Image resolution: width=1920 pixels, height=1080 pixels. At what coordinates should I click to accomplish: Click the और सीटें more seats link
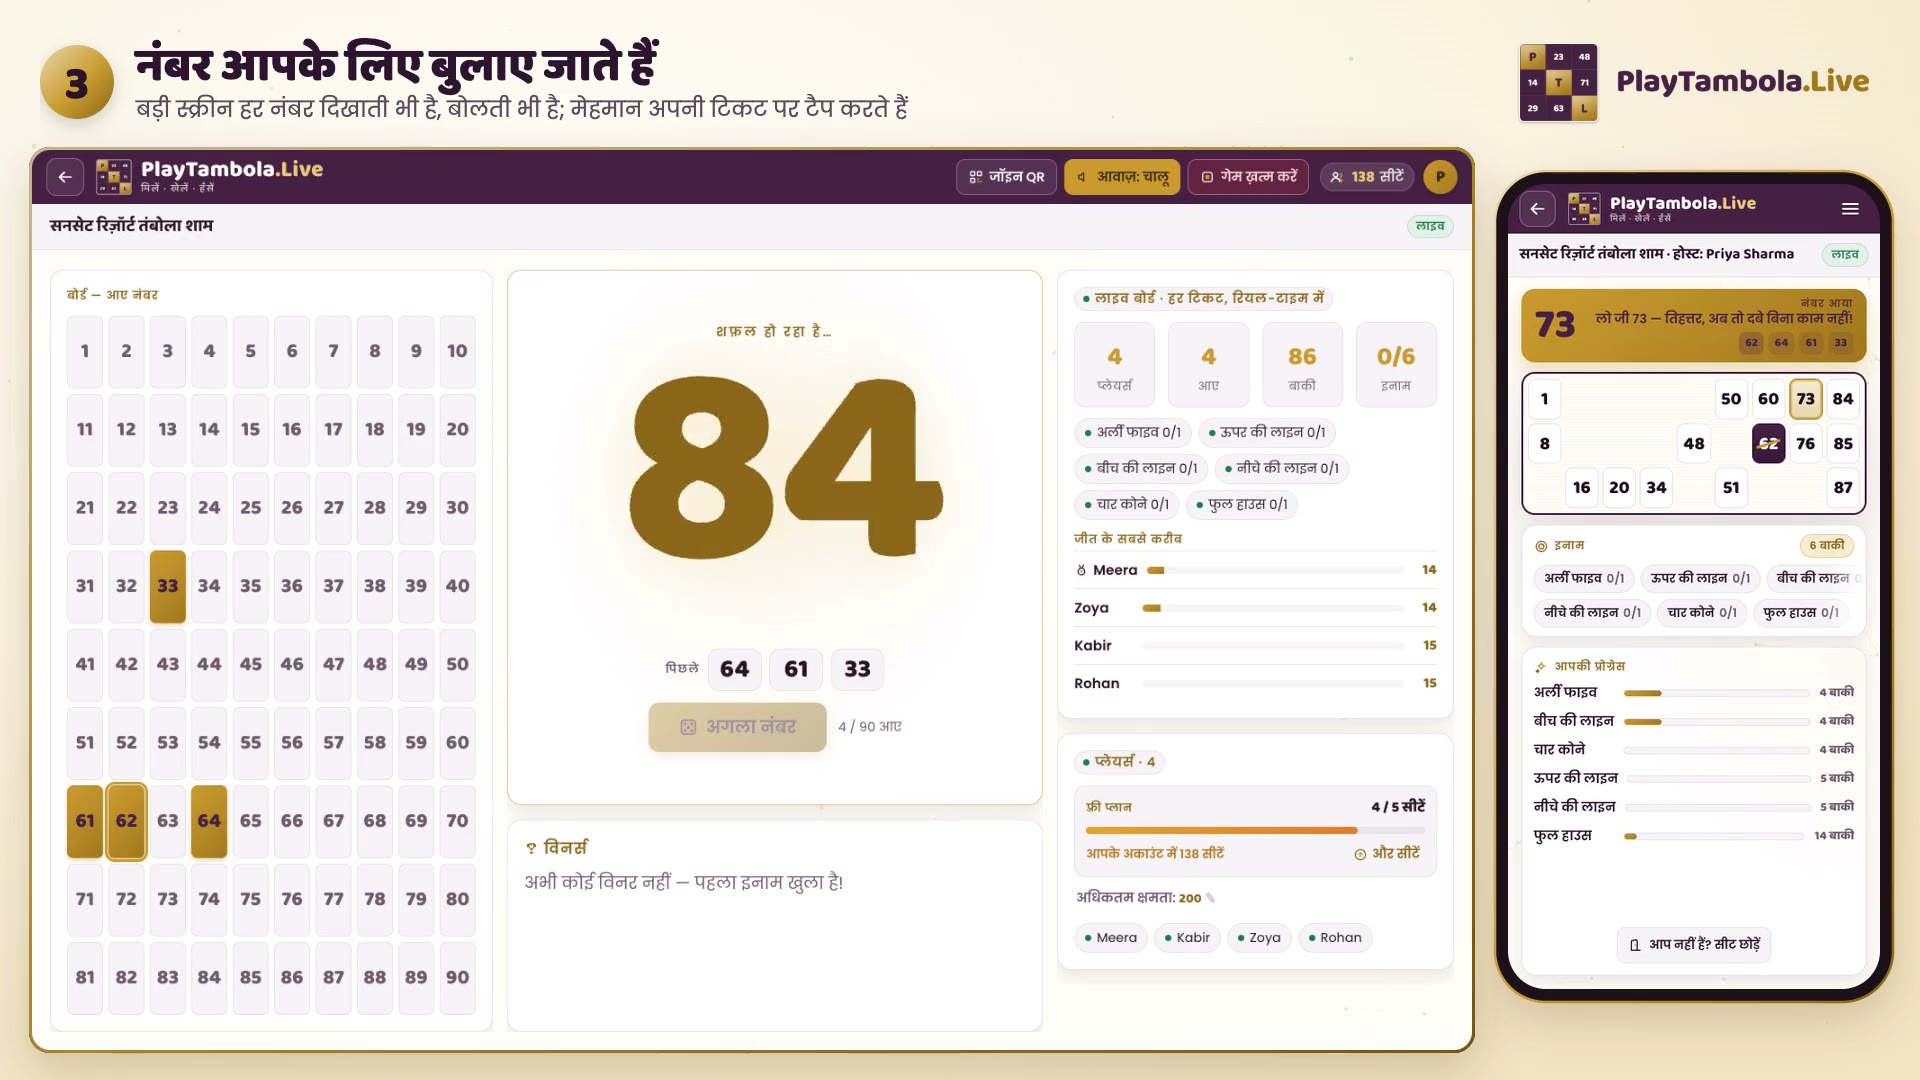click(x=1387, y=854)
